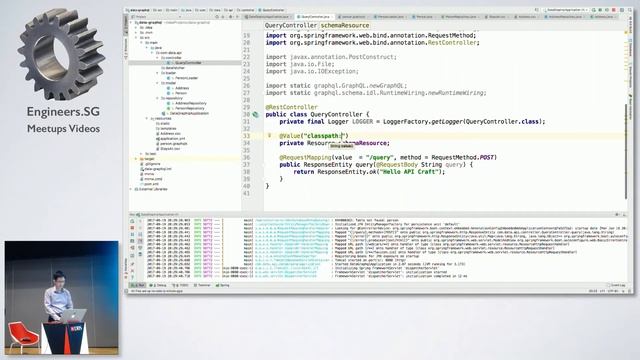
Task: Expand the target folder
Action: pos(136,159)
